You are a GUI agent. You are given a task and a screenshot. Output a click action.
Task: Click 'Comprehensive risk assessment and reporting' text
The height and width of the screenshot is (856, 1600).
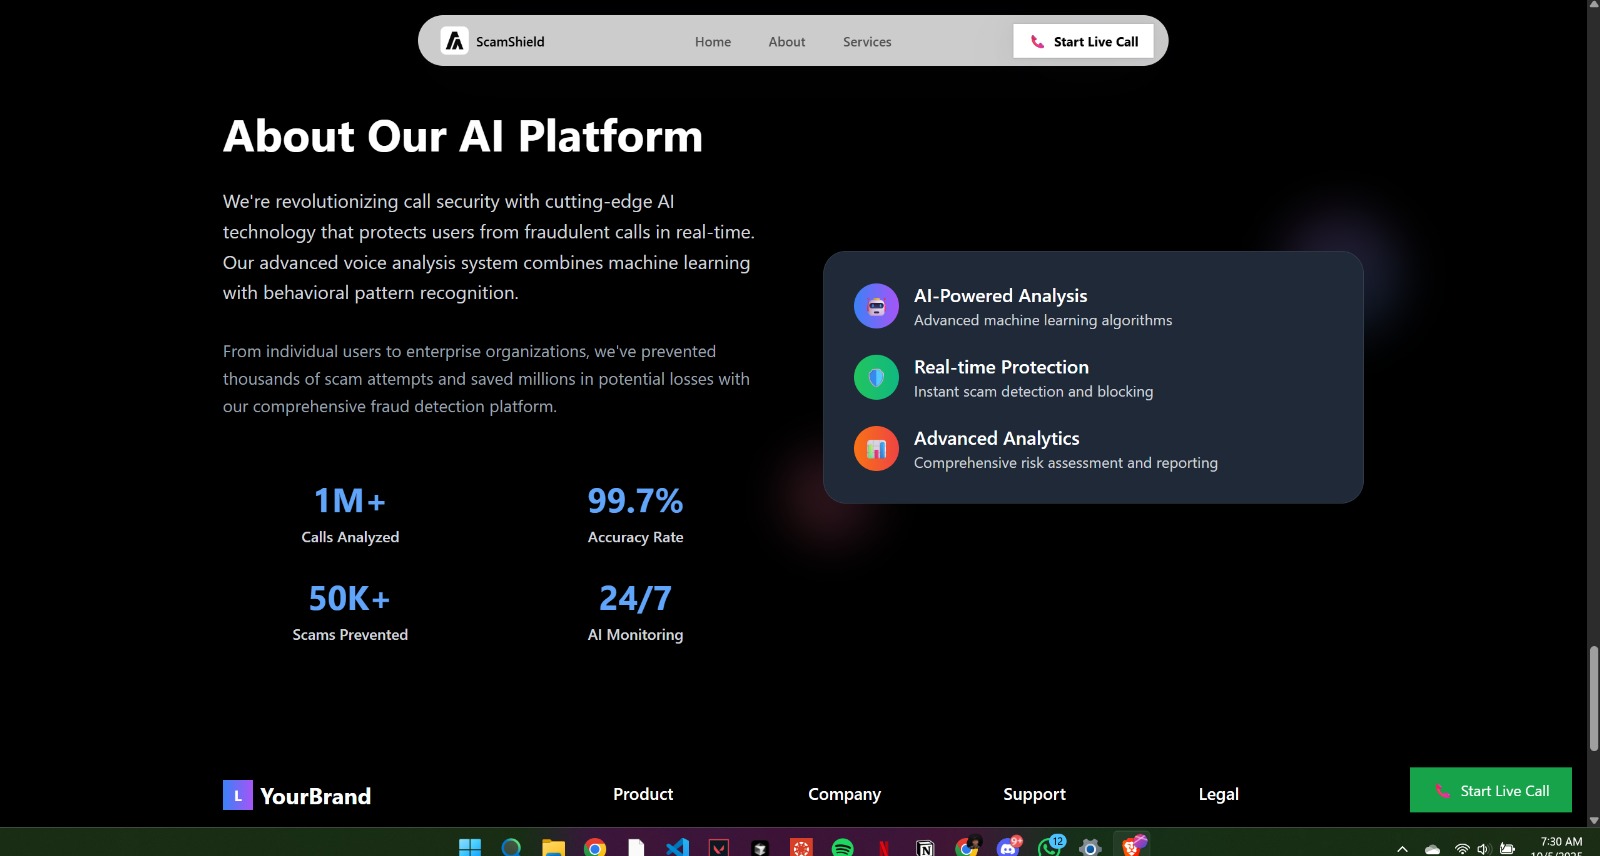1066,463
